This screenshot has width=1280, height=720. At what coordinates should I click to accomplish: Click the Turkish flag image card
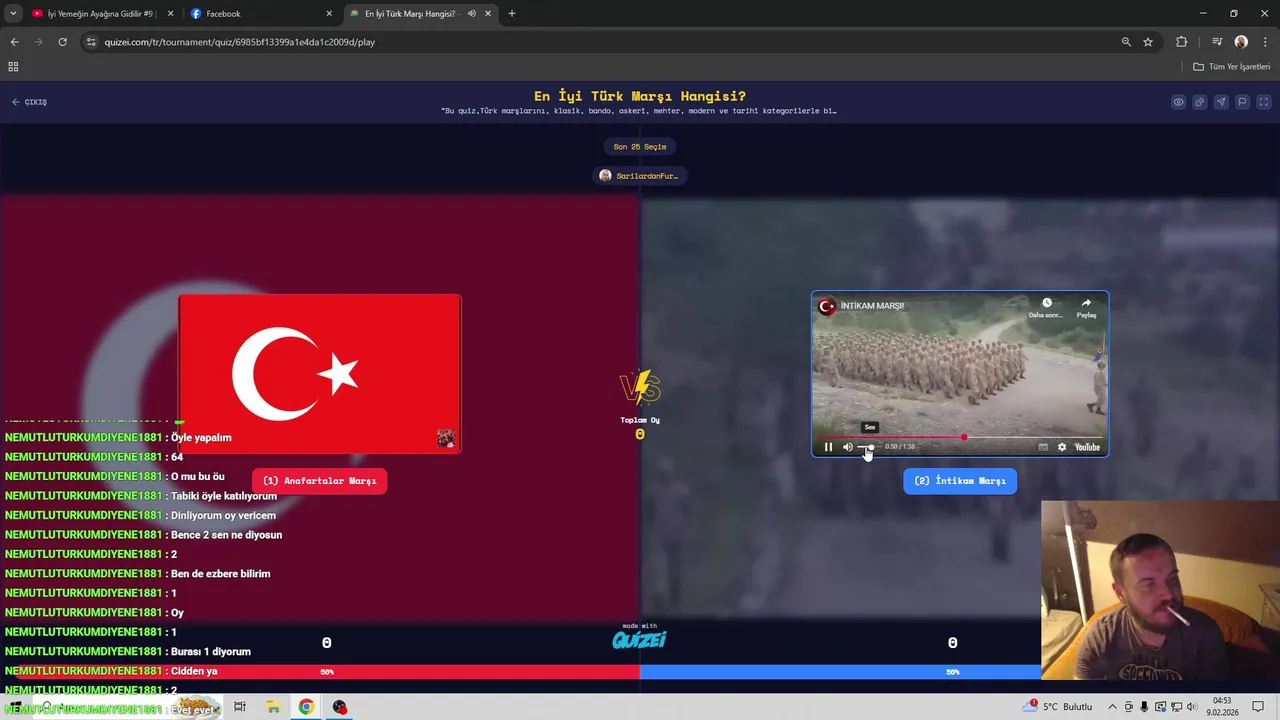click(x=320, y=373)
